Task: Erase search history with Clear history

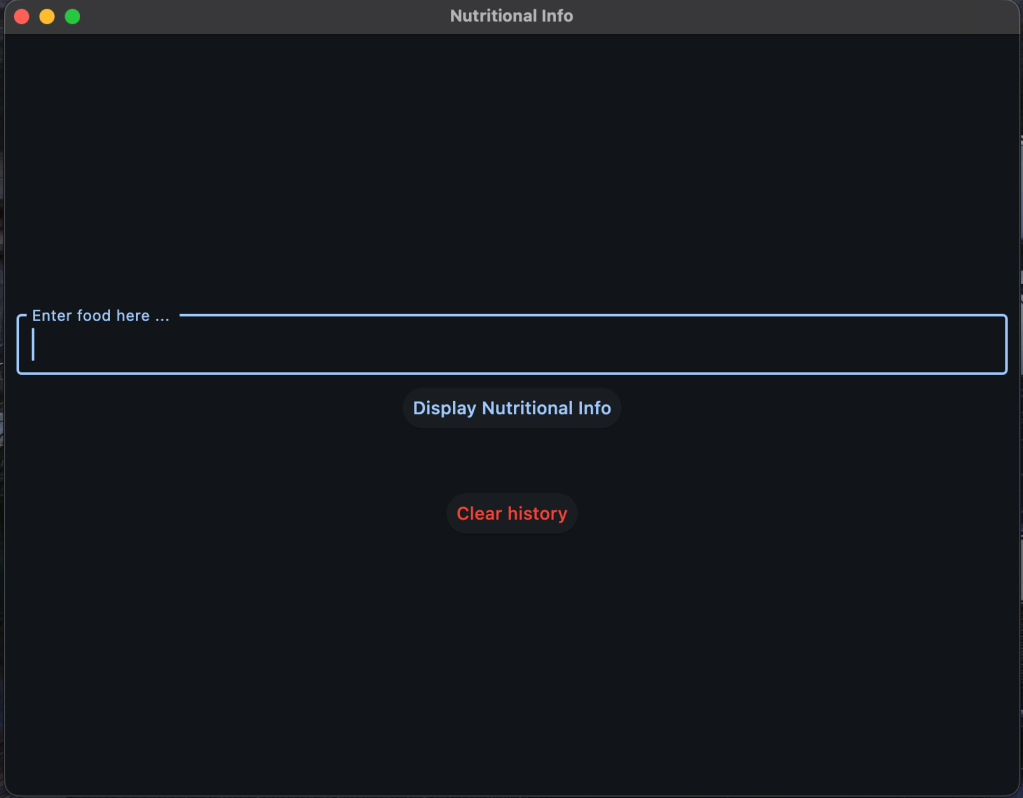Action: 511,513
